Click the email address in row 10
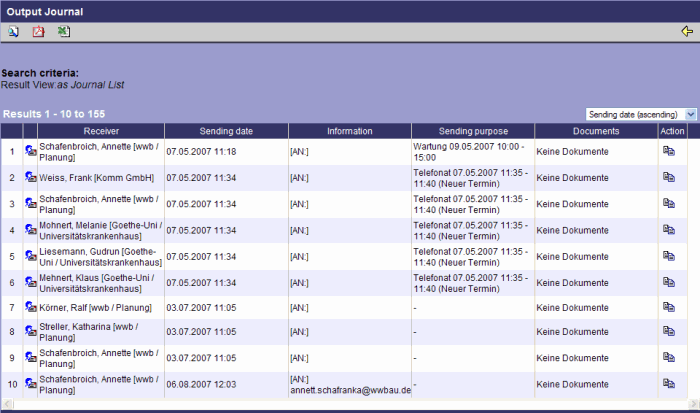The height and width of the screenshot is (413, 700). (349, 390)
